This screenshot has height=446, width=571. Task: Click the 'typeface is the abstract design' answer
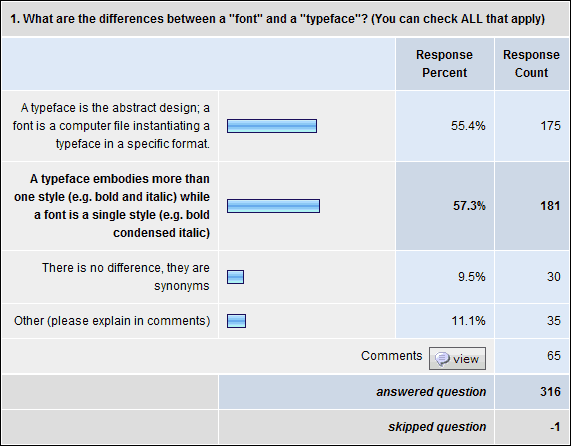tap(111, 126)
